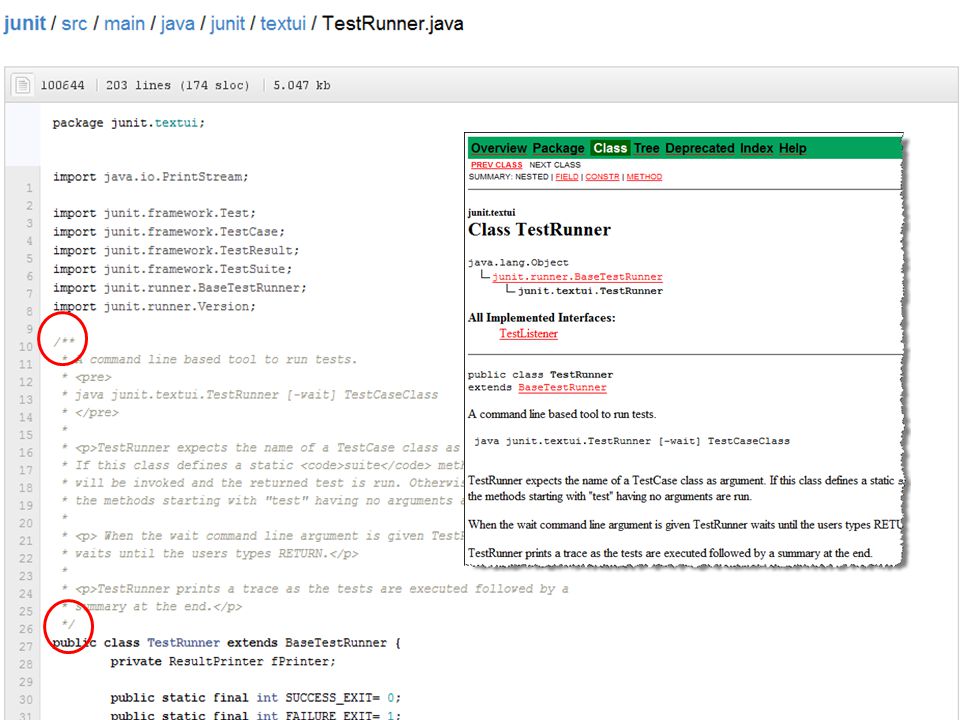Click NEXT CLASS text in Javadoc
Viewport: 960px width, 720px height.
pos(555,165)
